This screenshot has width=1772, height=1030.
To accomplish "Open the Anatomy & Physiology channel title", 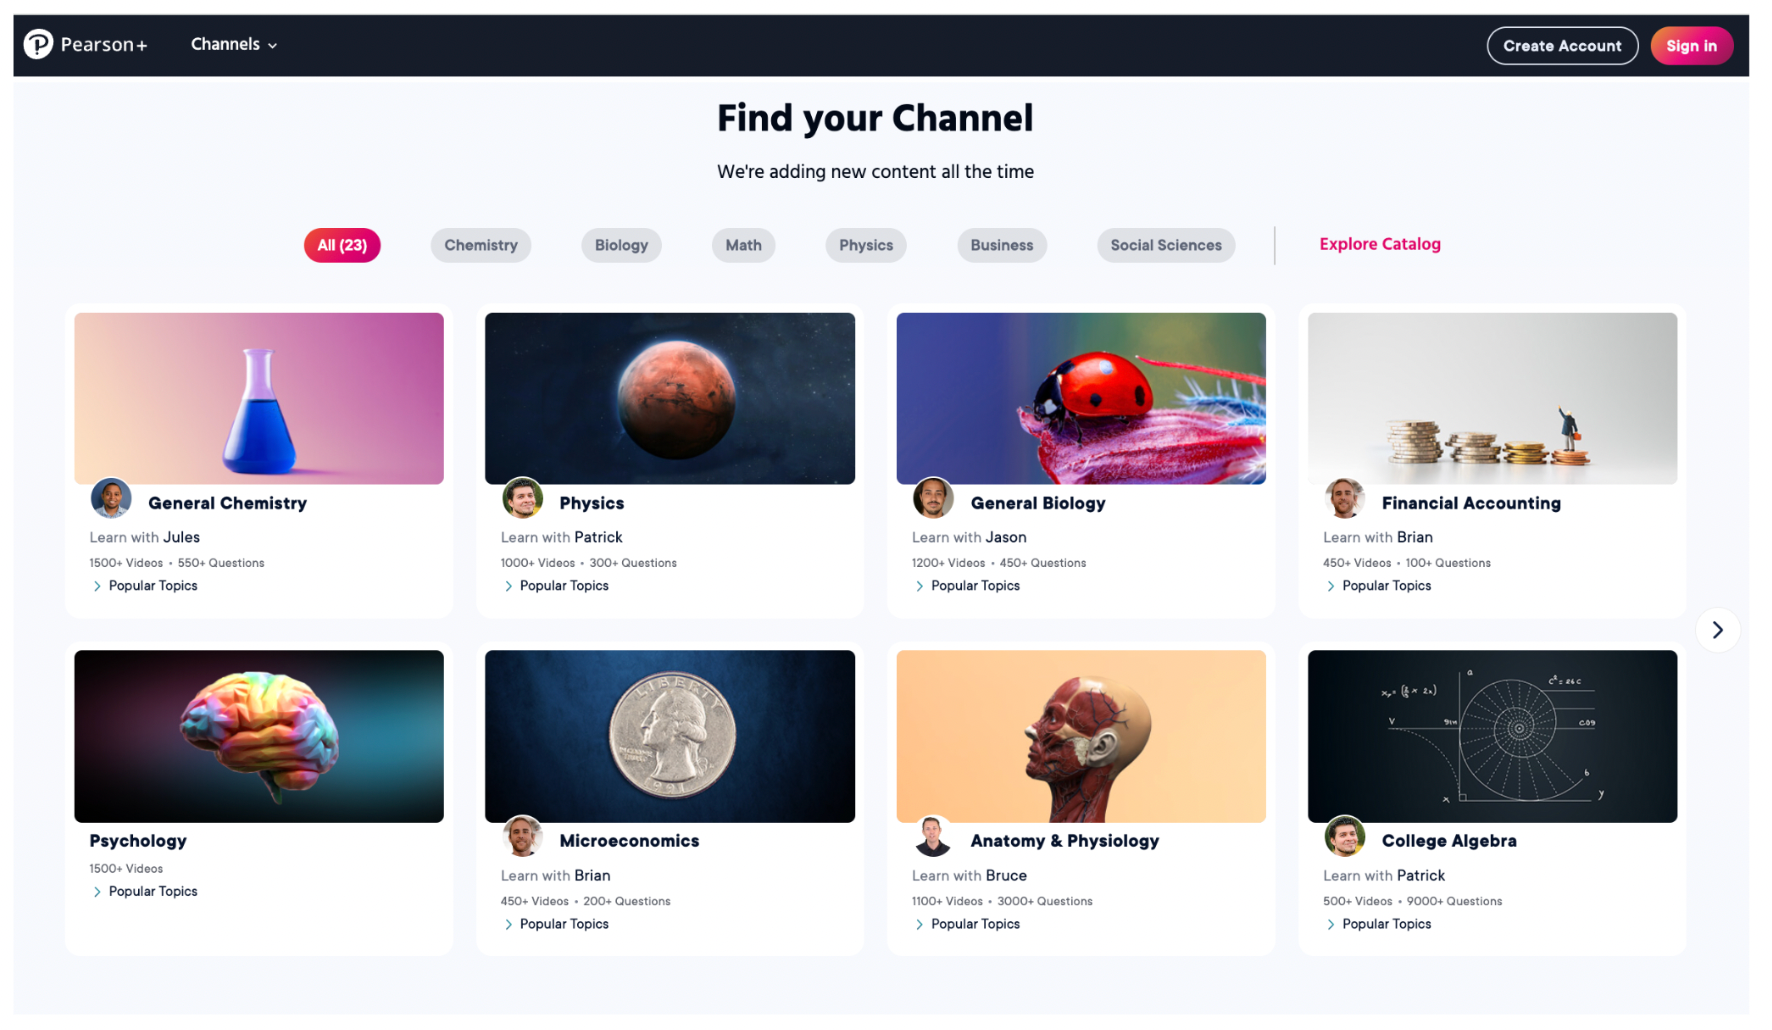I will 1064,841.
